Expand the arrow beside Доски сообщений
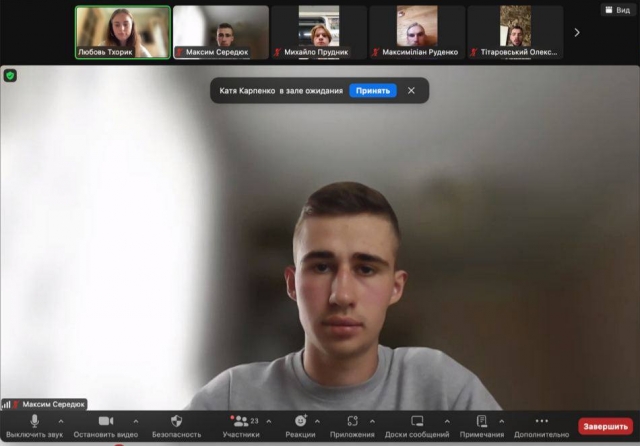The height and width of the screenshot is (446, 640). (447, 421)
